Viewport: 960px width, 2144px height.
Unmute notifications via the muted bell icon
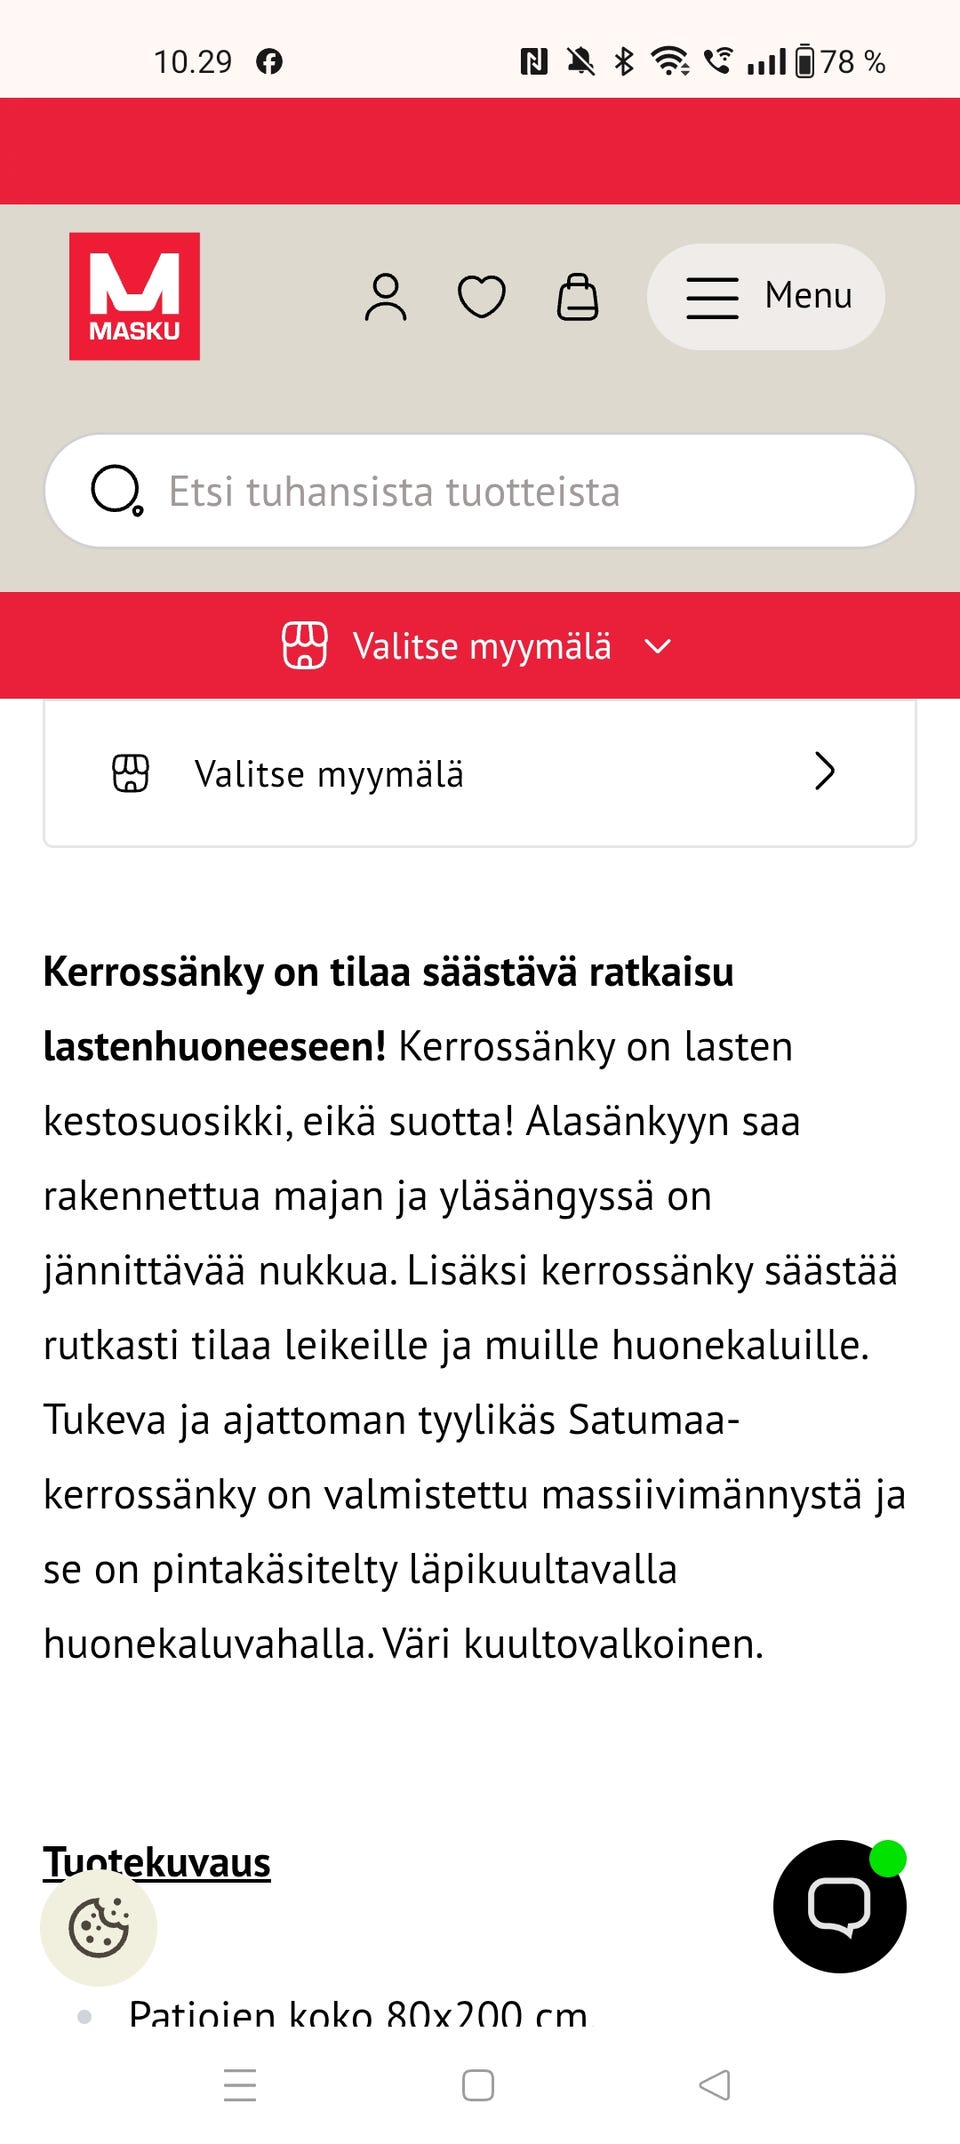[x=578, y=61]
